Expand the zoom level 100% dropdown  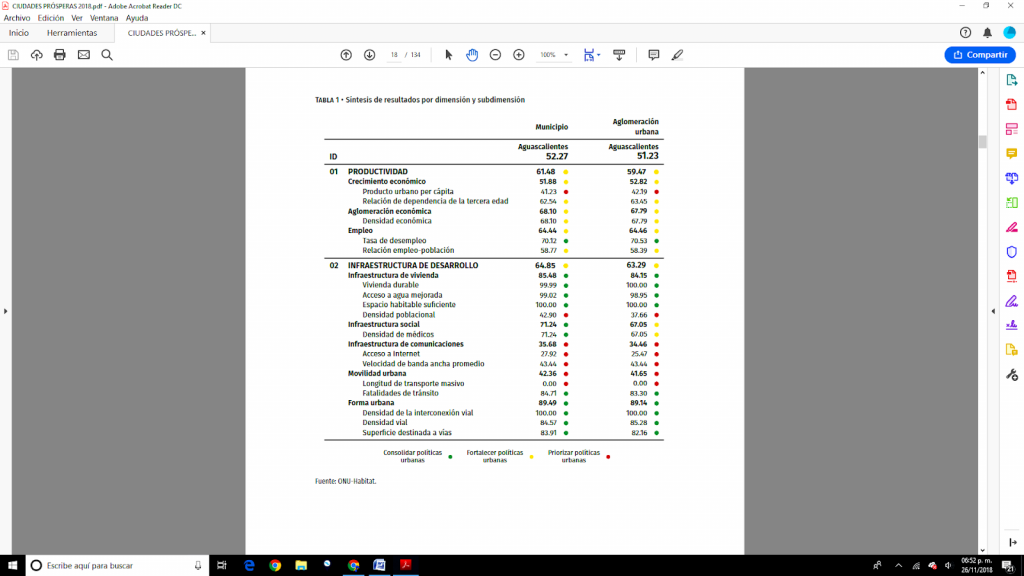(566, 55)
